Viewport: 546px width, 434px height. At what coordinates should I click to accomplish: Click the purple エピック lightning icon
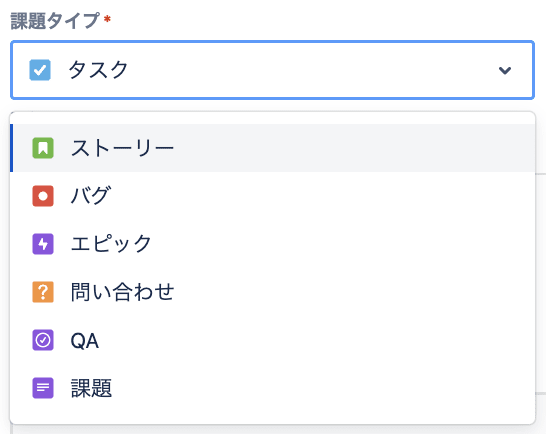(43, 244)
